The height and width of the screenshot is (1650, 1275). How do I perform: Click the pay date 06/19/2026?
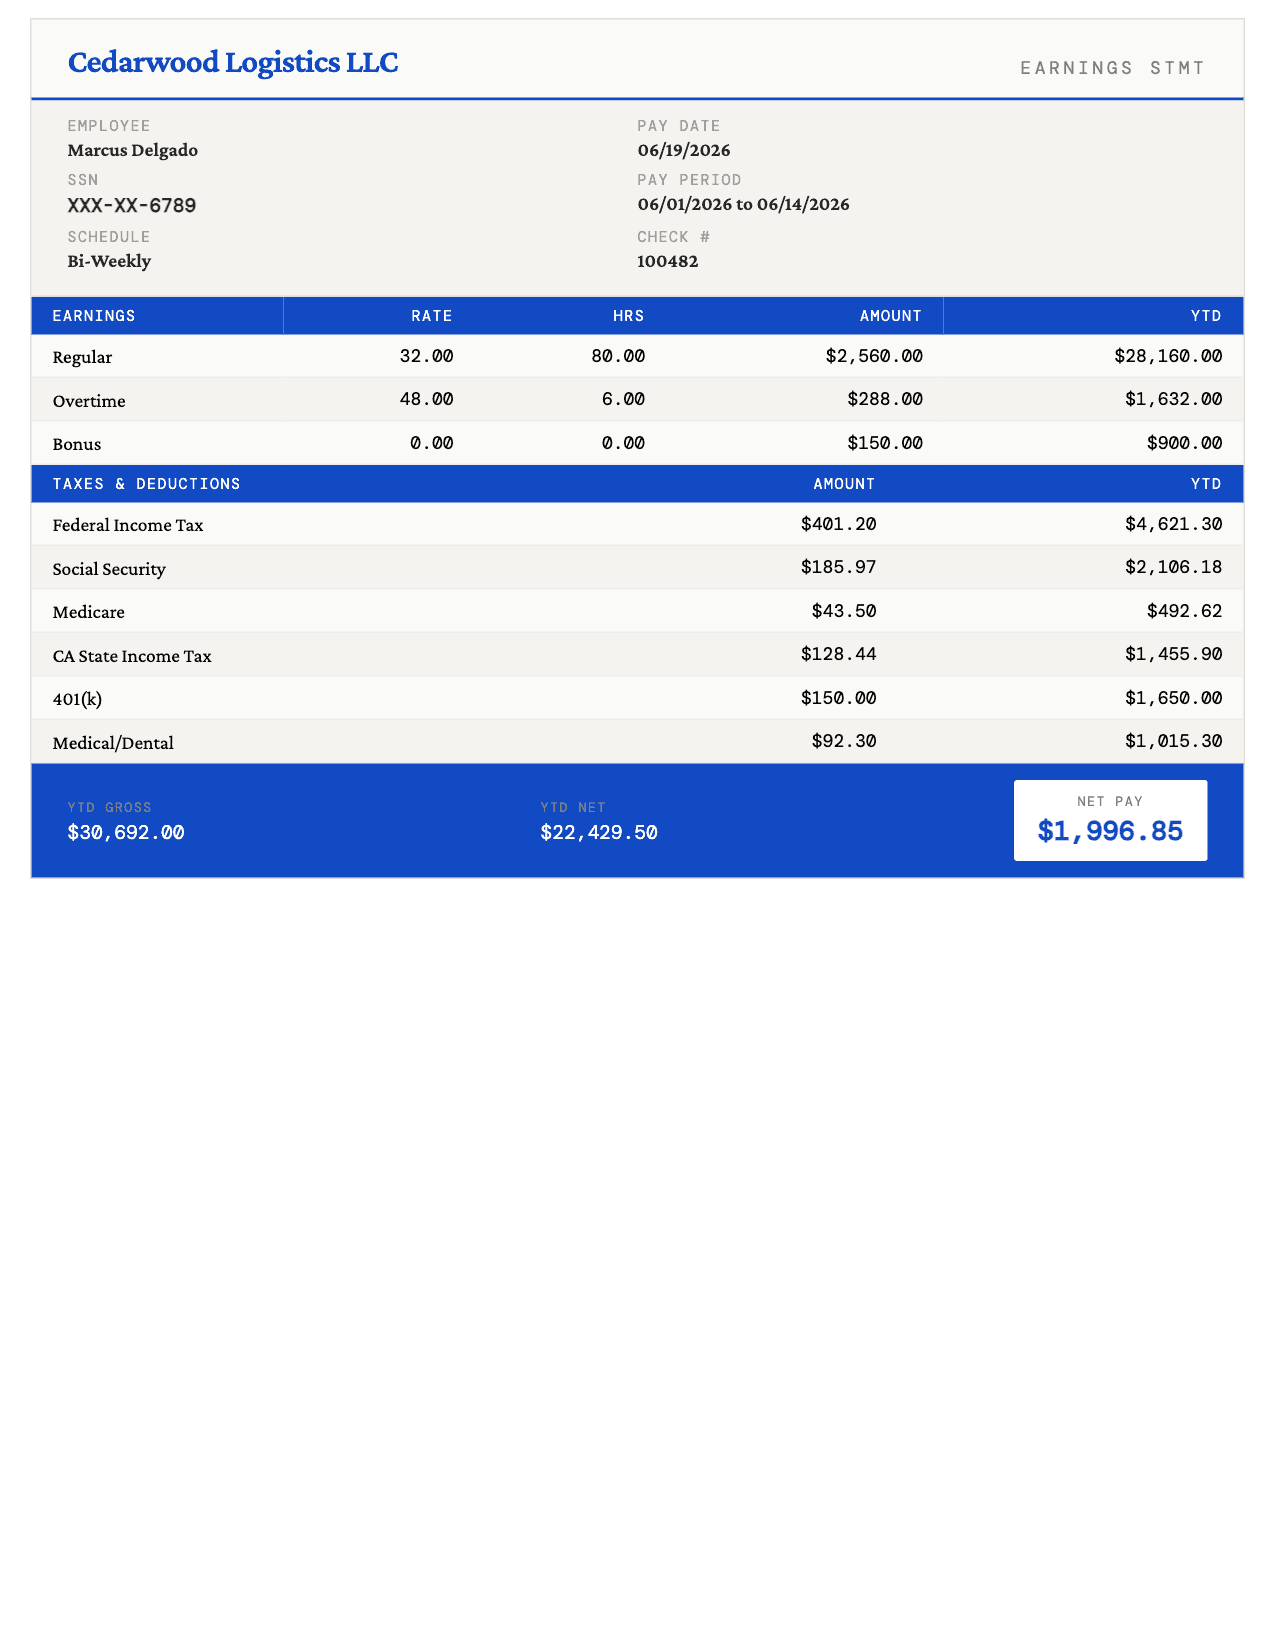pos(684,151)
